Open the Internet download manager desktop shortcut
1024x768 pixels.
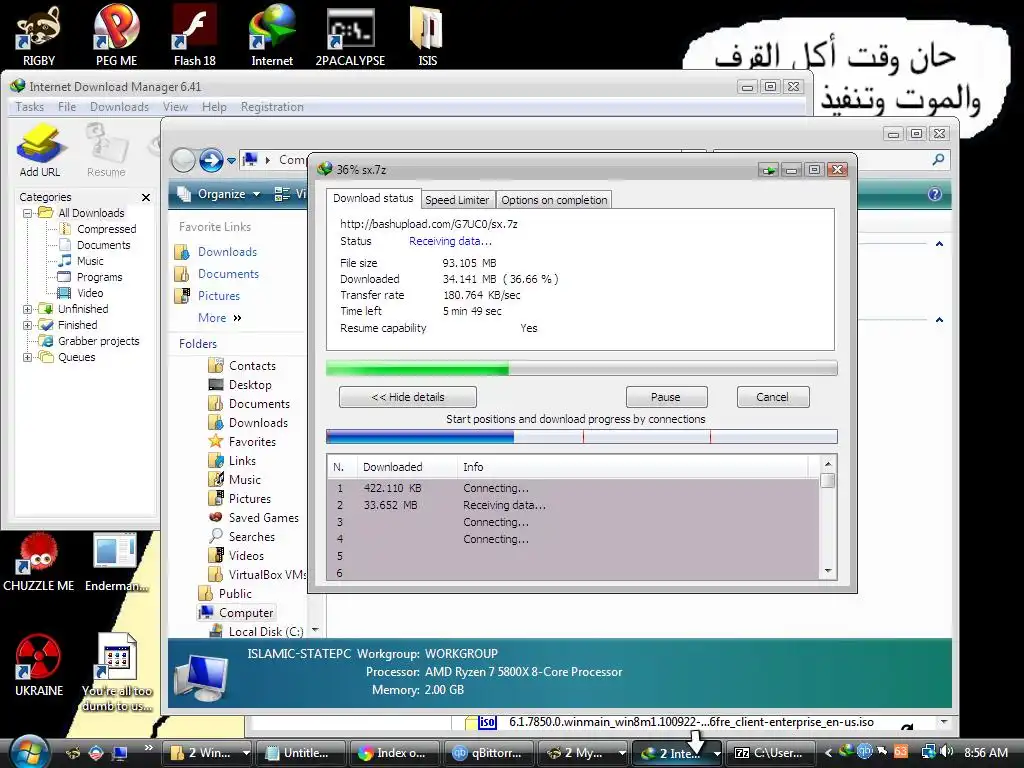272,36
